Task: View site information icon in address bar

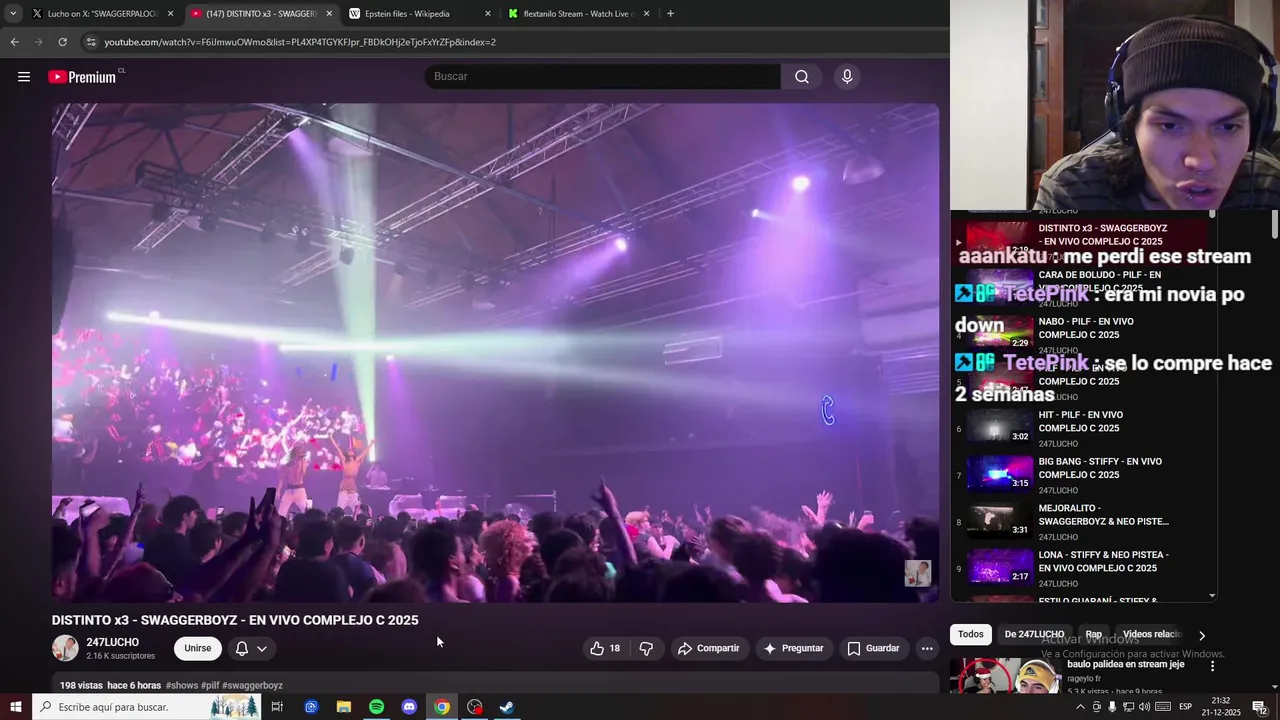Action: 91,42
